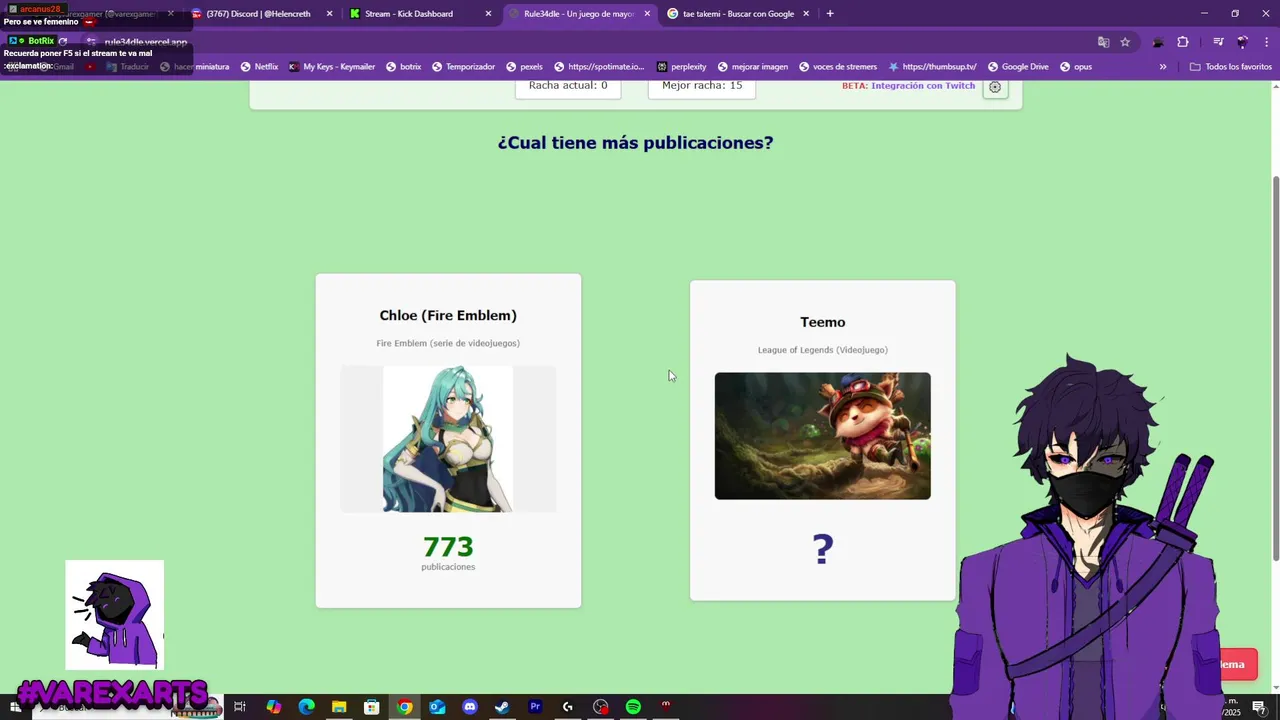Open the spotimate.io bookmark

click(x=599, y=67)
